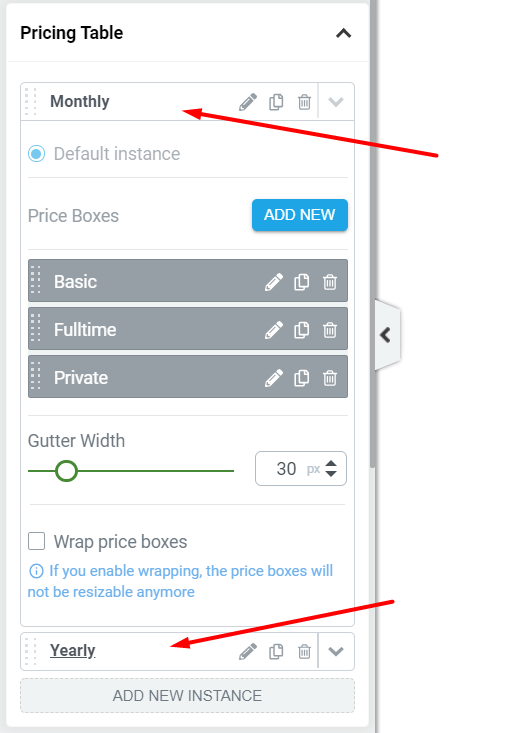Select the Default instance radio button
Image resolution: width=505 pixels, height=733 pixels.
[36, 154]
